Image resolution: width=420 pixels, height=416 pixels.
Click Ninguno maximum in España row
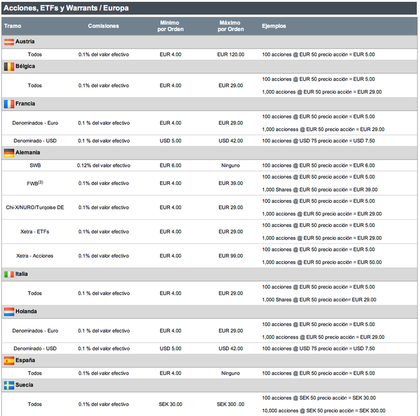tap(231, 373)
